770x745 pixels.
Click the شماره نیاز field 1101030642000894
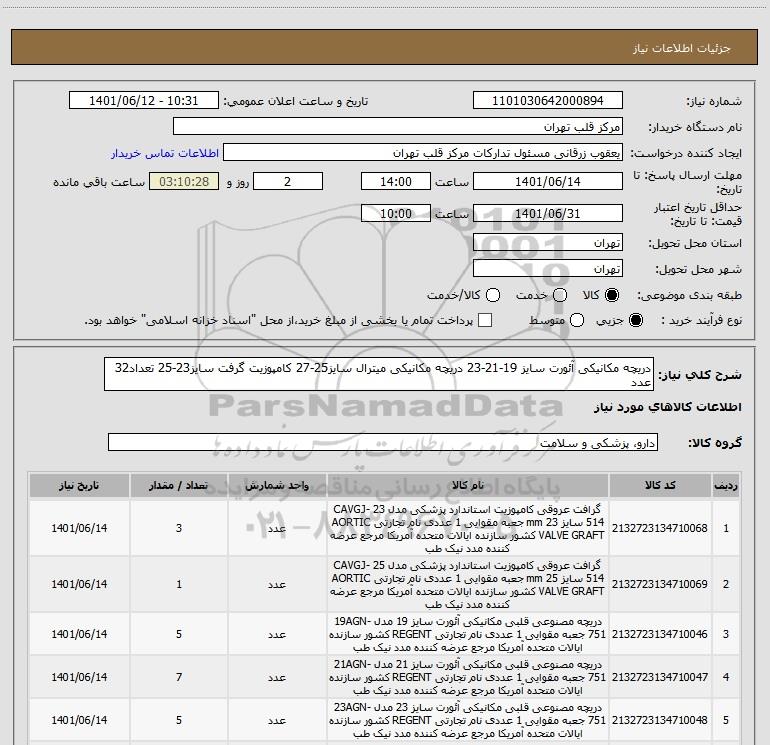coord(548,100)
